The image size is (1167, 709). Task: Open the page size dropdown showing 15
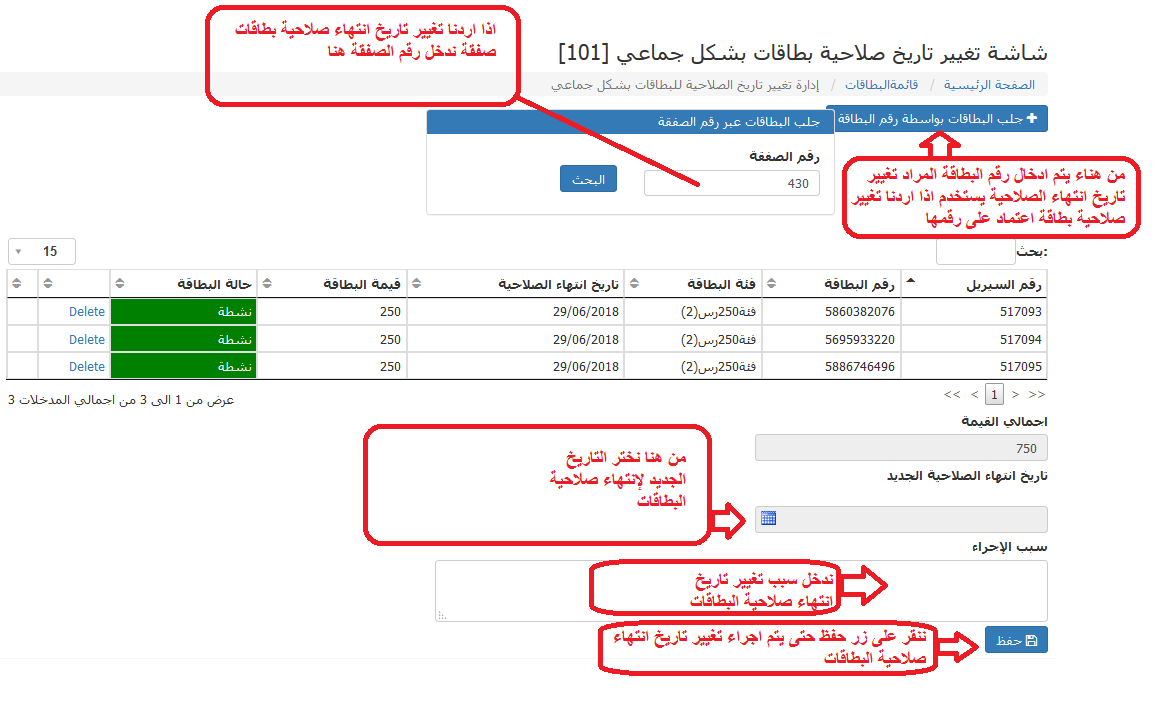pos(42,252)
